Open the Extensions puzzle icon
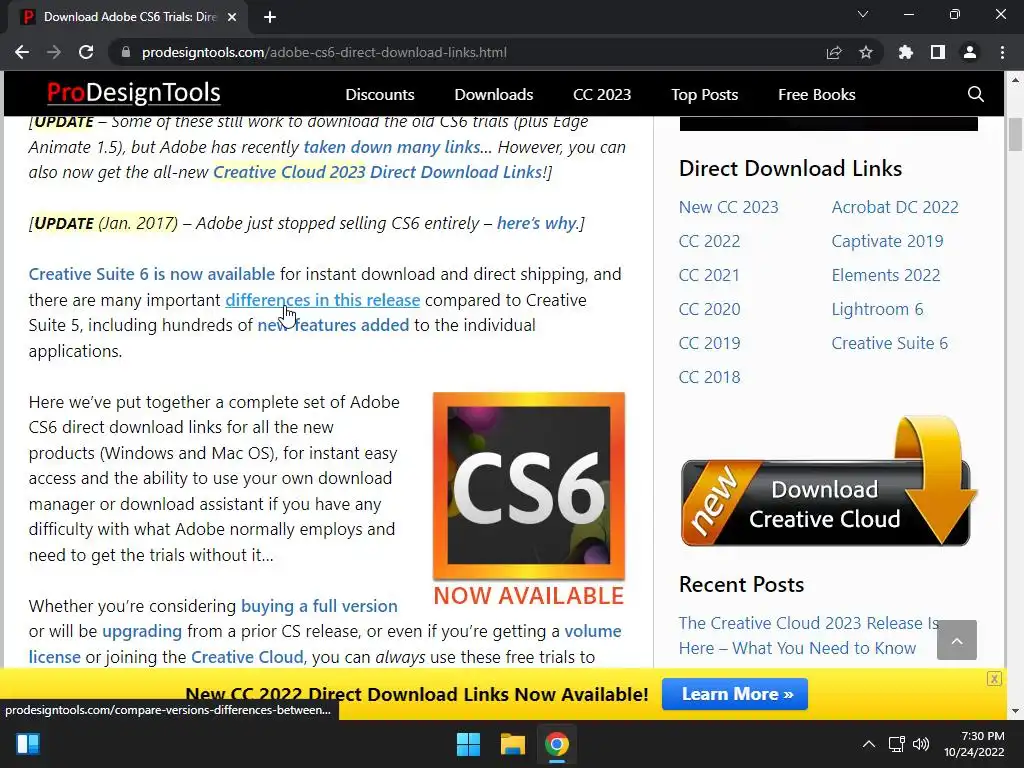 click(x=906, y=52)
